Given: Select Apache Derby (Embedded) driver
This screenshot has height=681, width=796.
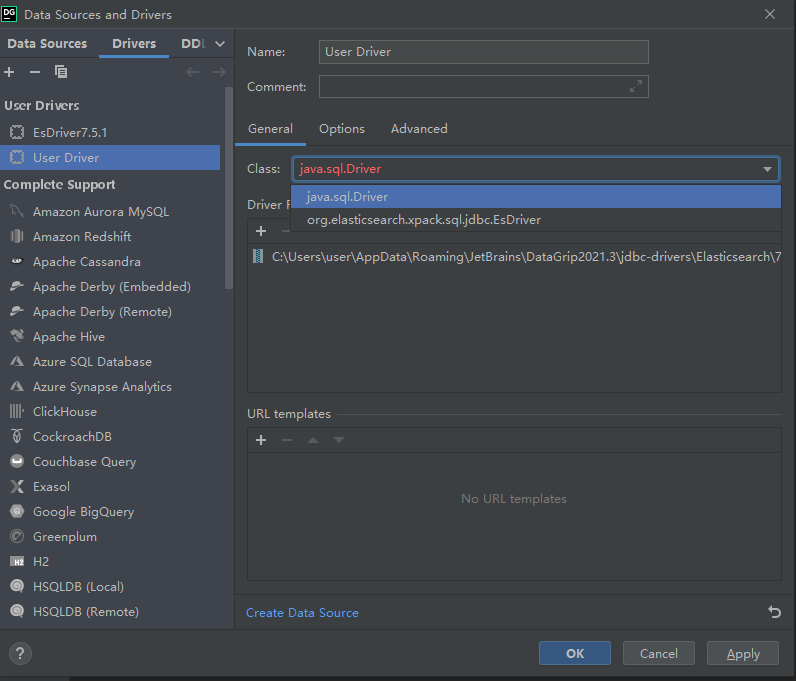Looking at the screenshot, I should click(110, 286).
